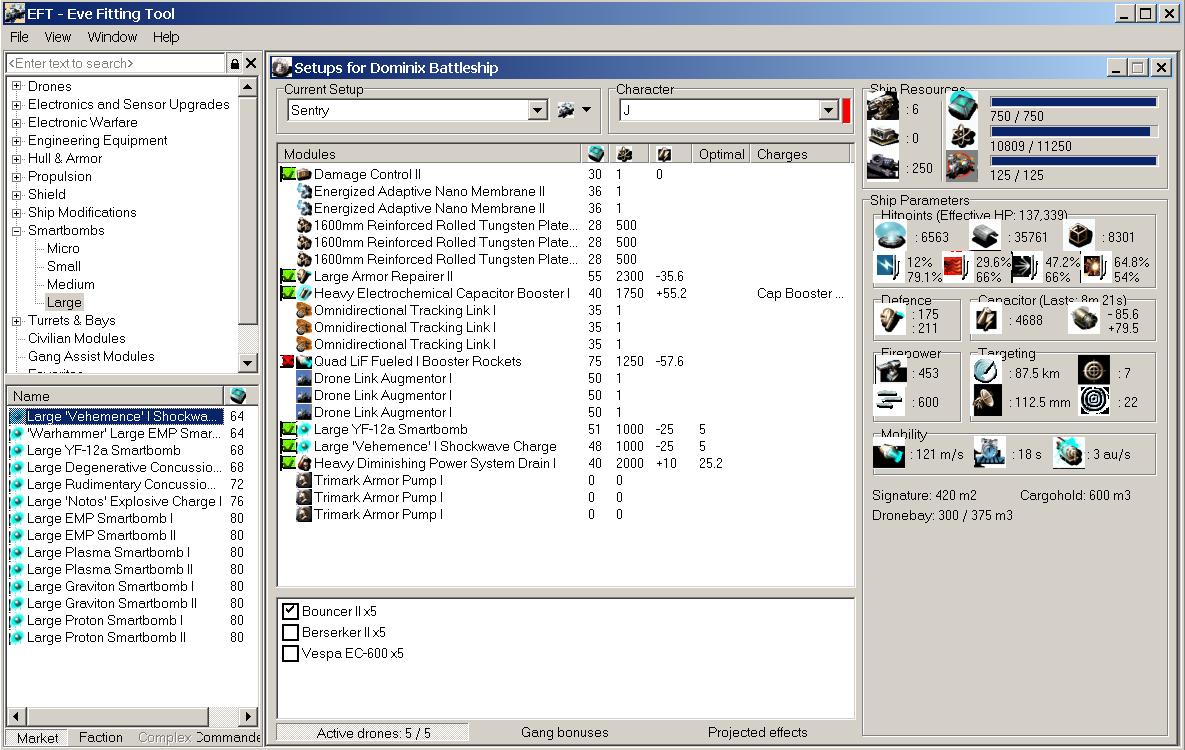Switch to the Faction tab
Viewport: 1185px width, 750px height.
[x=100, y=737]
